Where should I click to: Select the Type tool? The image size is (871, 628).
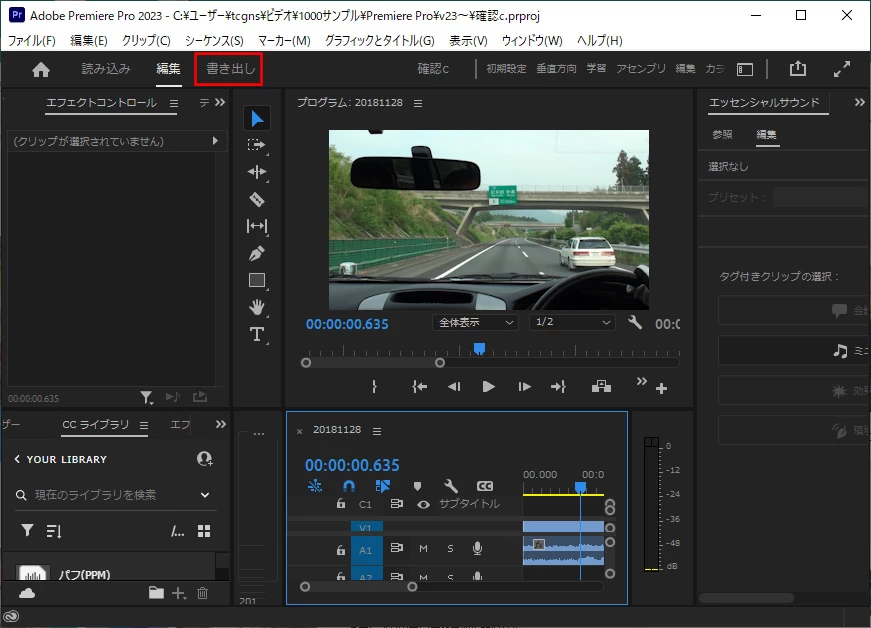[x=257, y=334]
